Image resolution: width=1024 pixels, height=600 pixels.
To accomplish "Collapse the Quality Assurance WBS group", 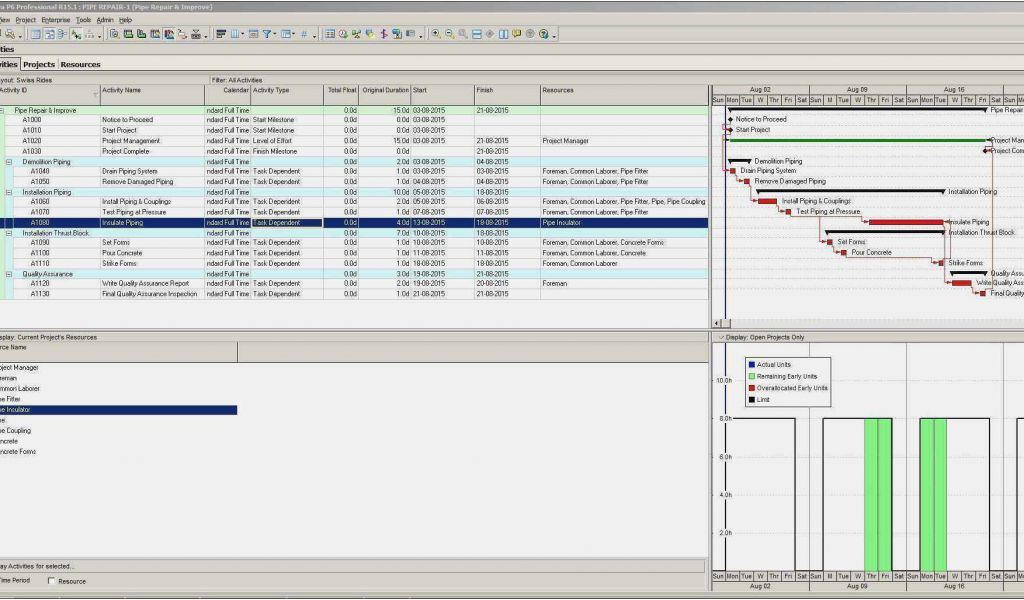I will 9,274.
